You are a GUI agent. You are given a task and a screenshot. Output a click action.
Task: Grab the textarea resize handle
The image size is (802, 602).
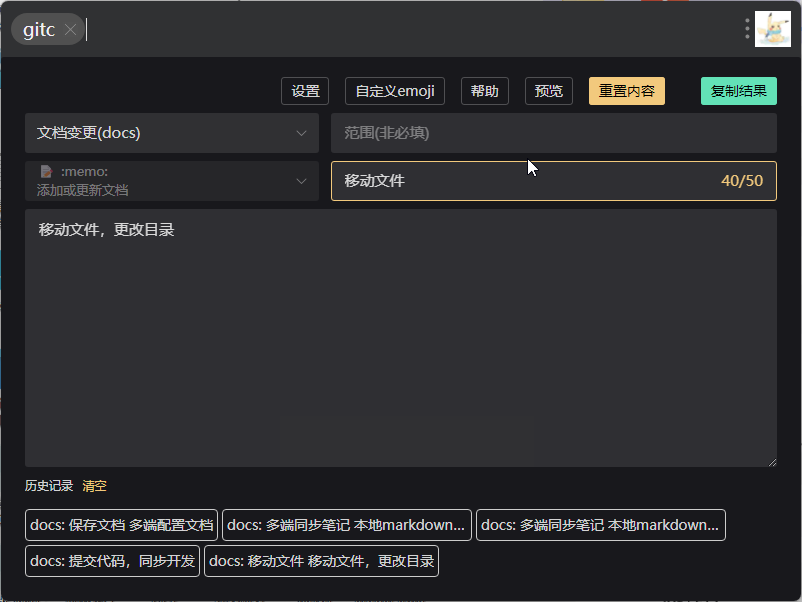(x=772, y=462)
